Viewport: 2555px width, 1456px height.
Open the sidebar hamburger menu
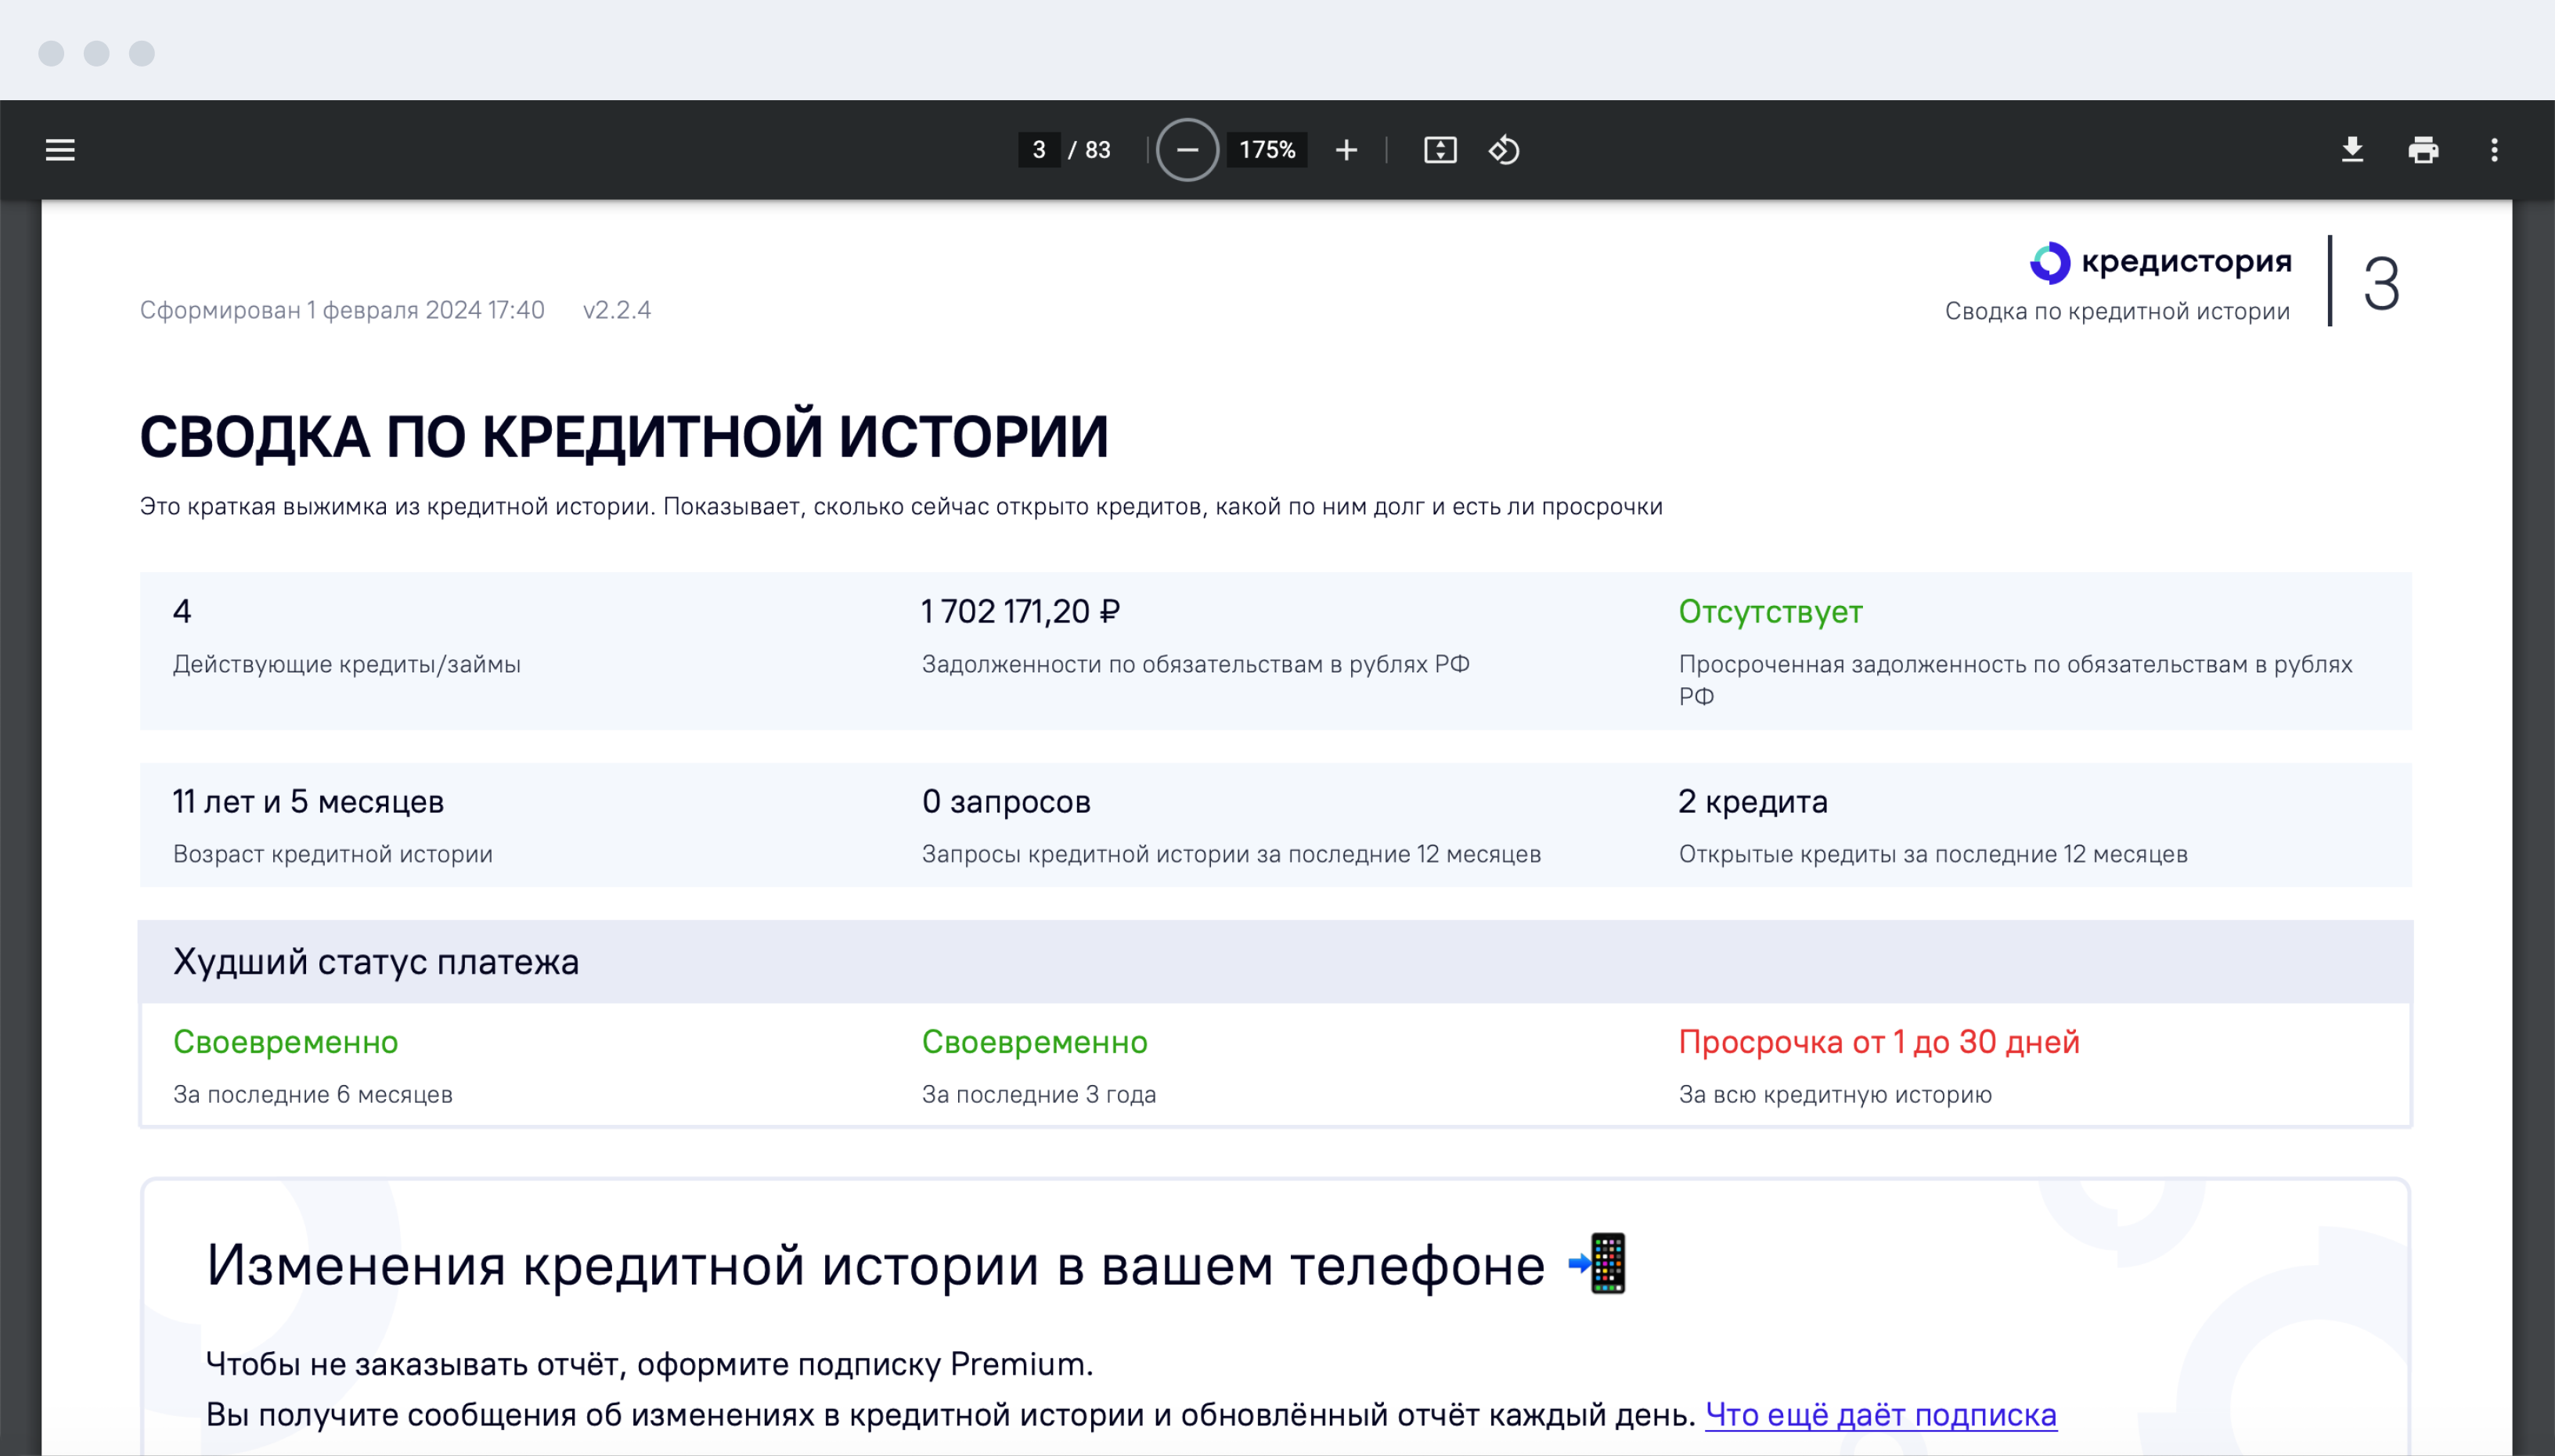[60, 150]
